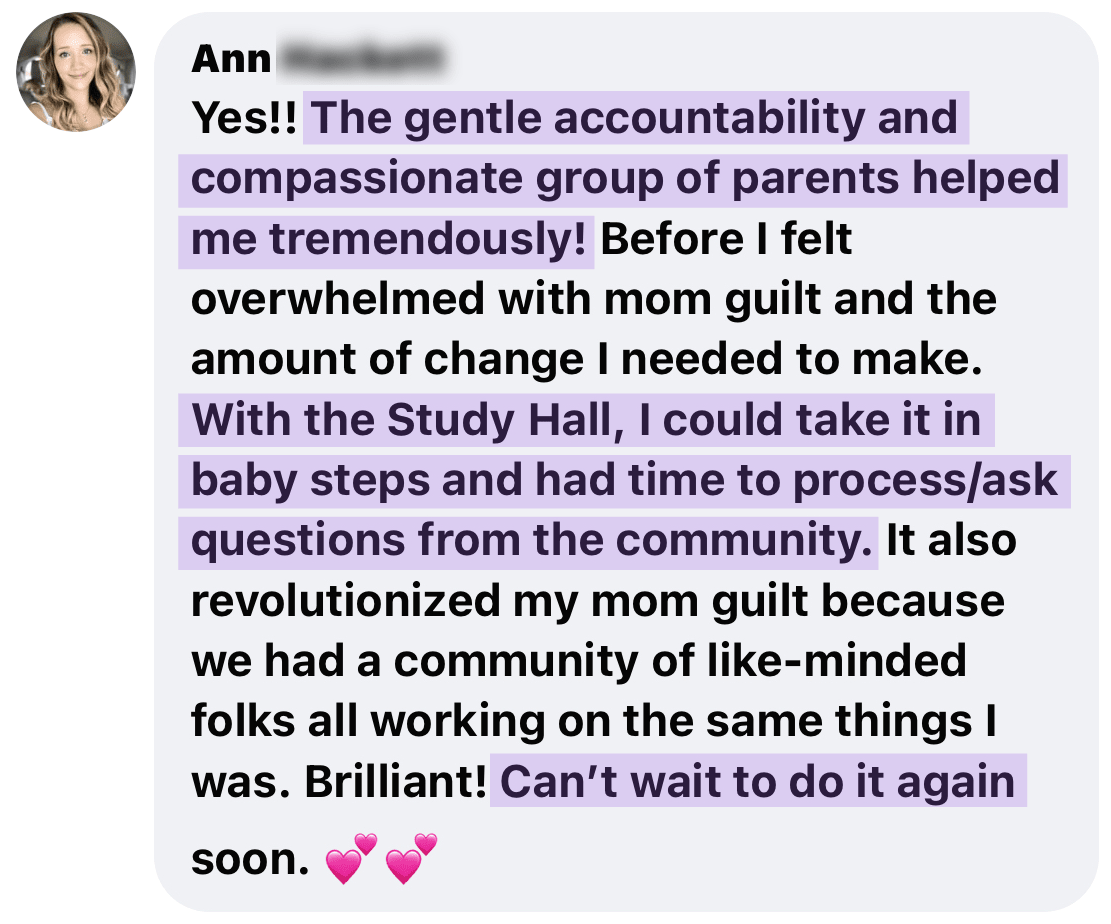
Task: Click line 'overwhelmed with mom guilt and the'
Action: click(x=594, y=299)
